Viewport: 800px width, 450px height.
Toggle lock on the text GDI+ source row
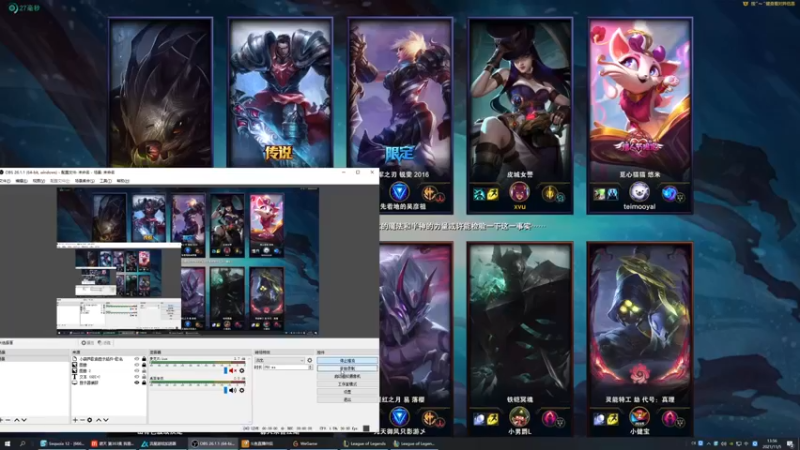(144, 377)
